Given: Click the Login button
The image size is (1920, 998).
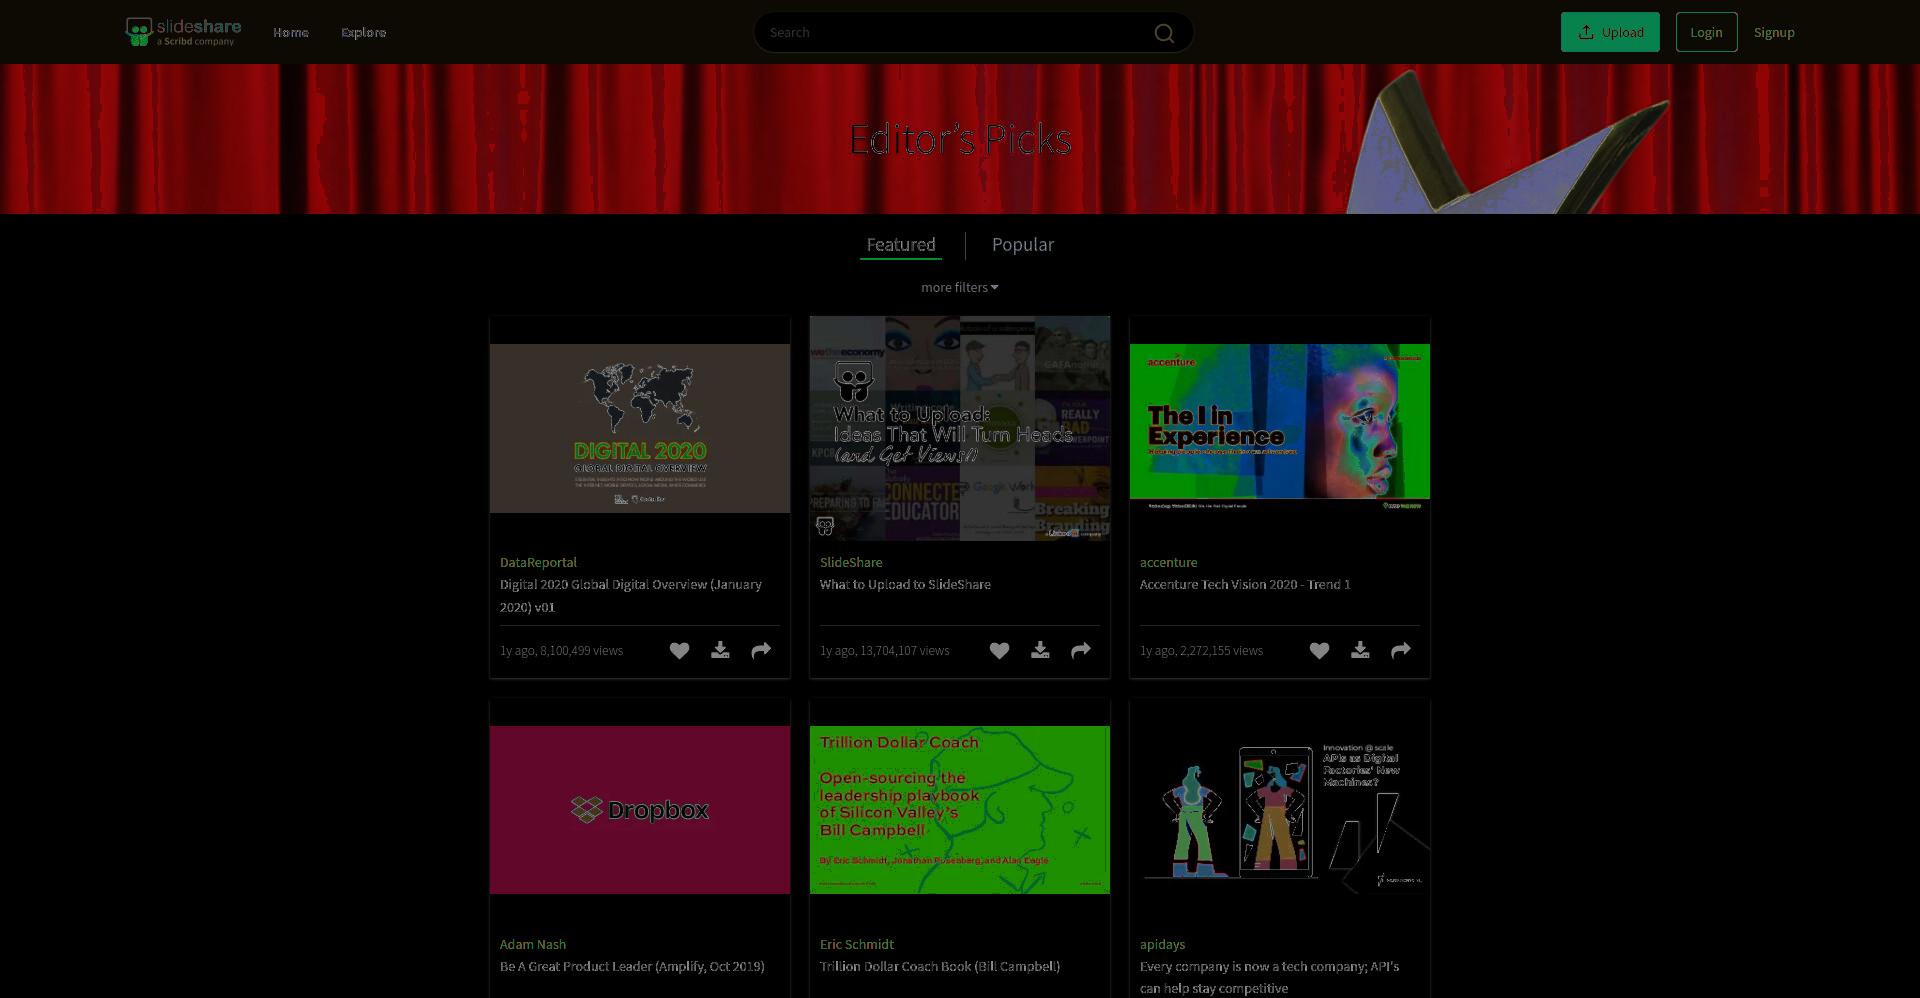Looking at the screenshot, I should (x=1706, y=32).
